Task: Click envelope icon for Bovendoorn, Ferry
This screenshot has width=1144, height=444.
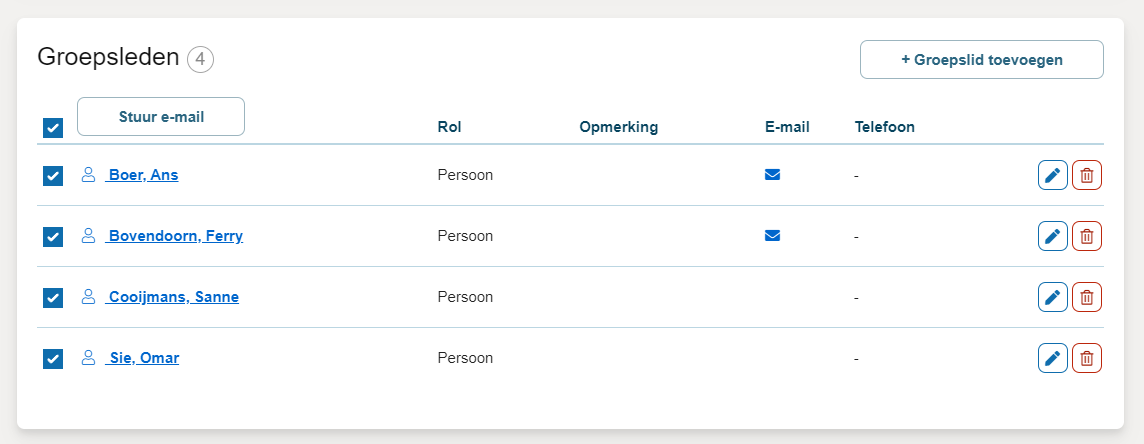Action: 772,236
